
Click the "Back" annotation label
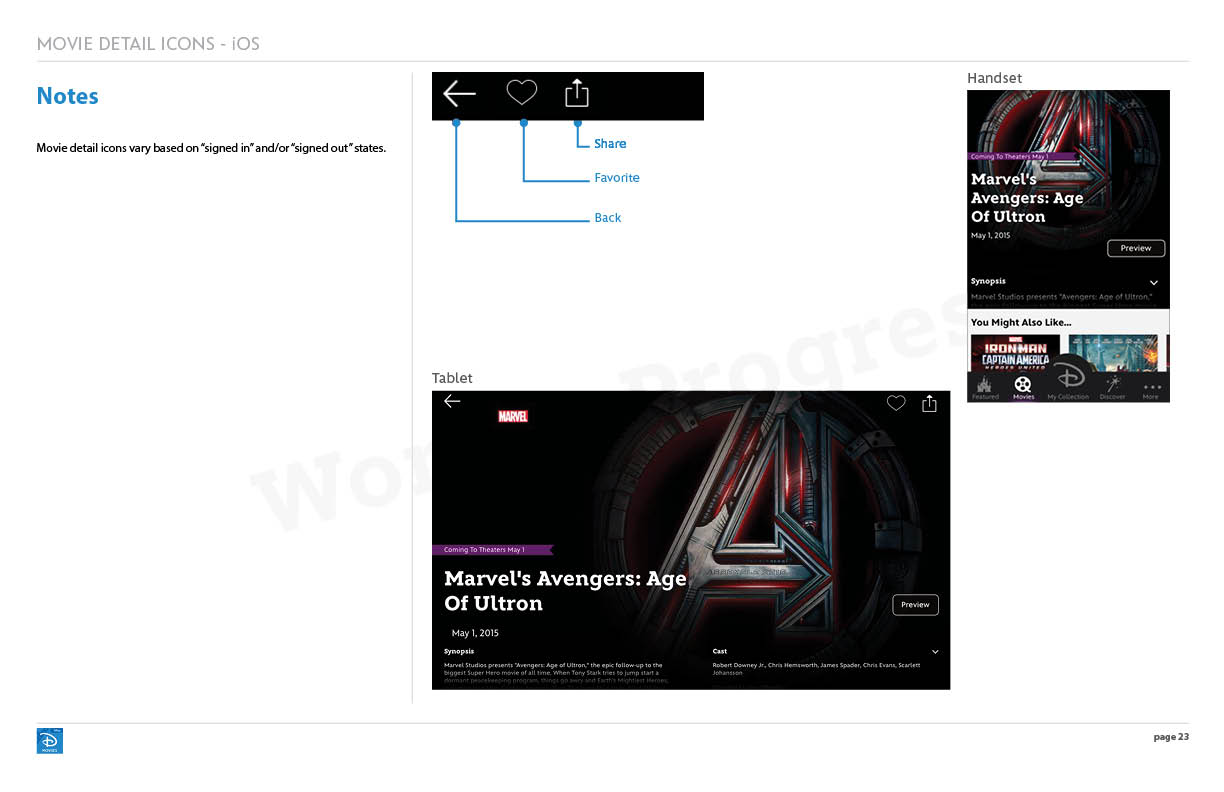coord(608,218)
